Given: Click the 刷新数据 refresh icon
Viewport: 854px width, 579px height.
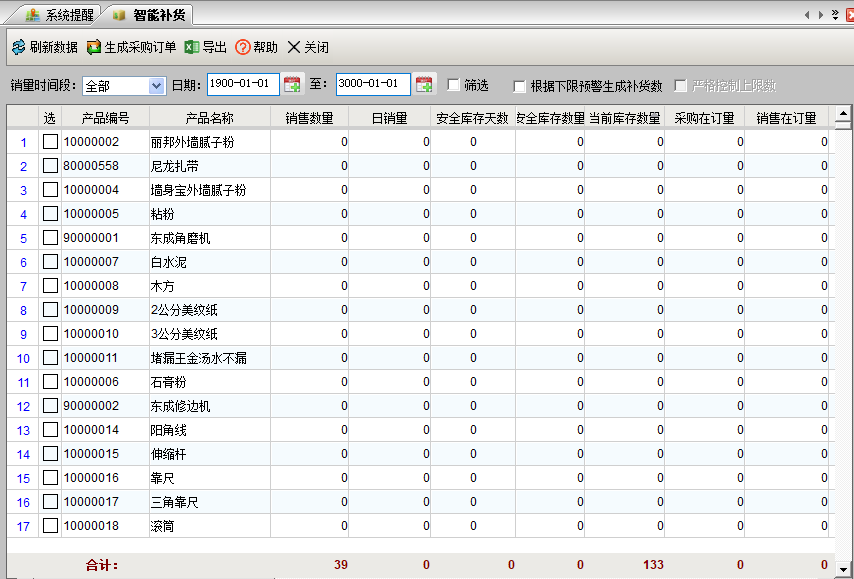Looking at the screenshot, I should click(19, 47).
